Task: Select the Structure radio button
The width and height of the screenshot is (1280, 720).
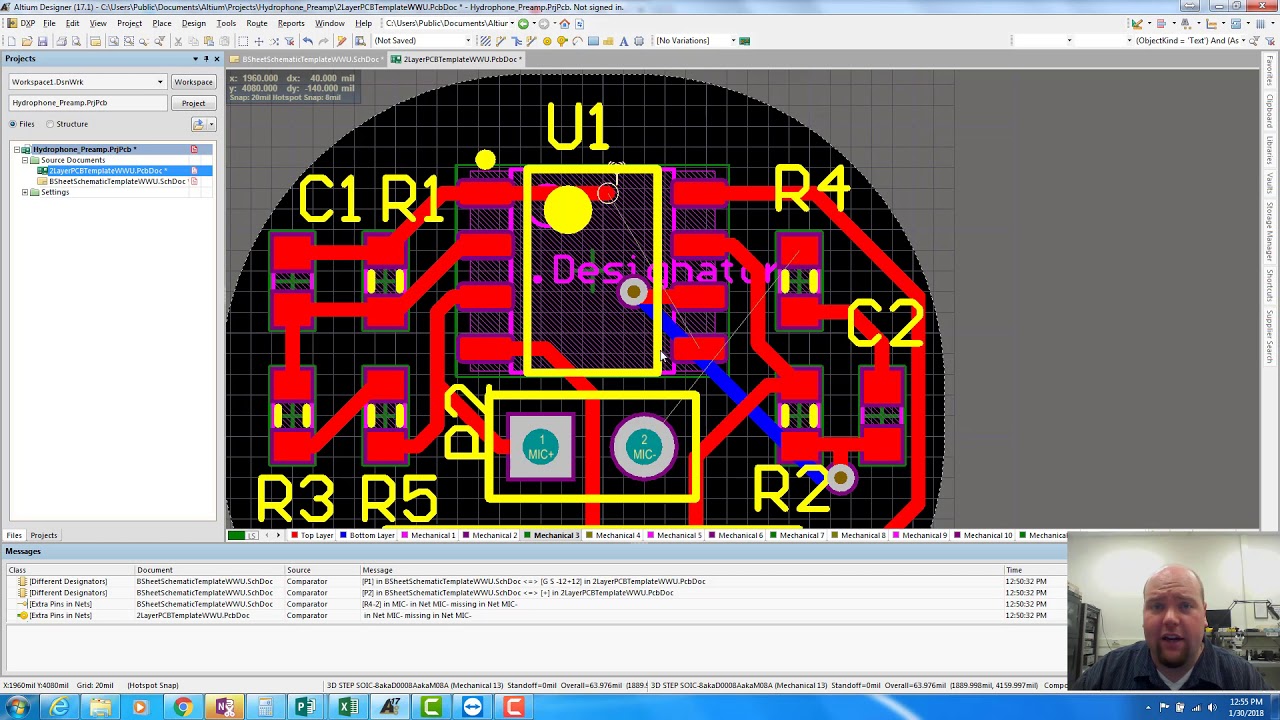Action: click(x=50, y=124)
